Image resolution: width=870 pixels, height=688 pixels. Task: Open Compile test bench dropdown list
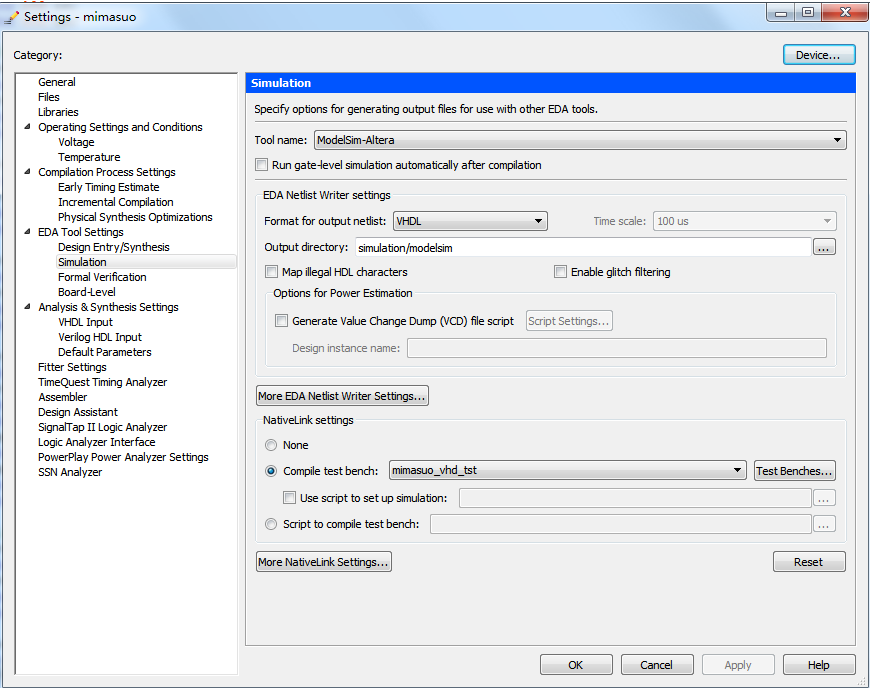[x=568, y=471]
